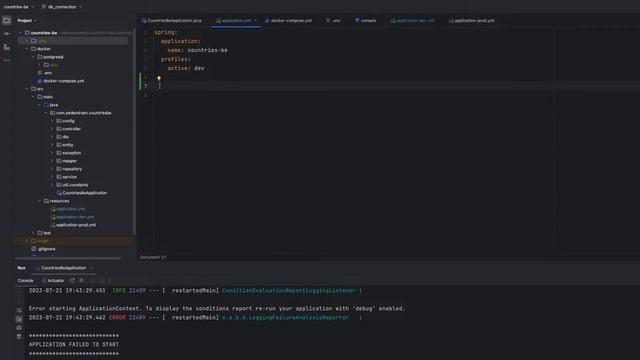Image resolution: width=640 pixels, height=360 pixels.
Task: Collapse the docker folder
Action: coord(27,49)
